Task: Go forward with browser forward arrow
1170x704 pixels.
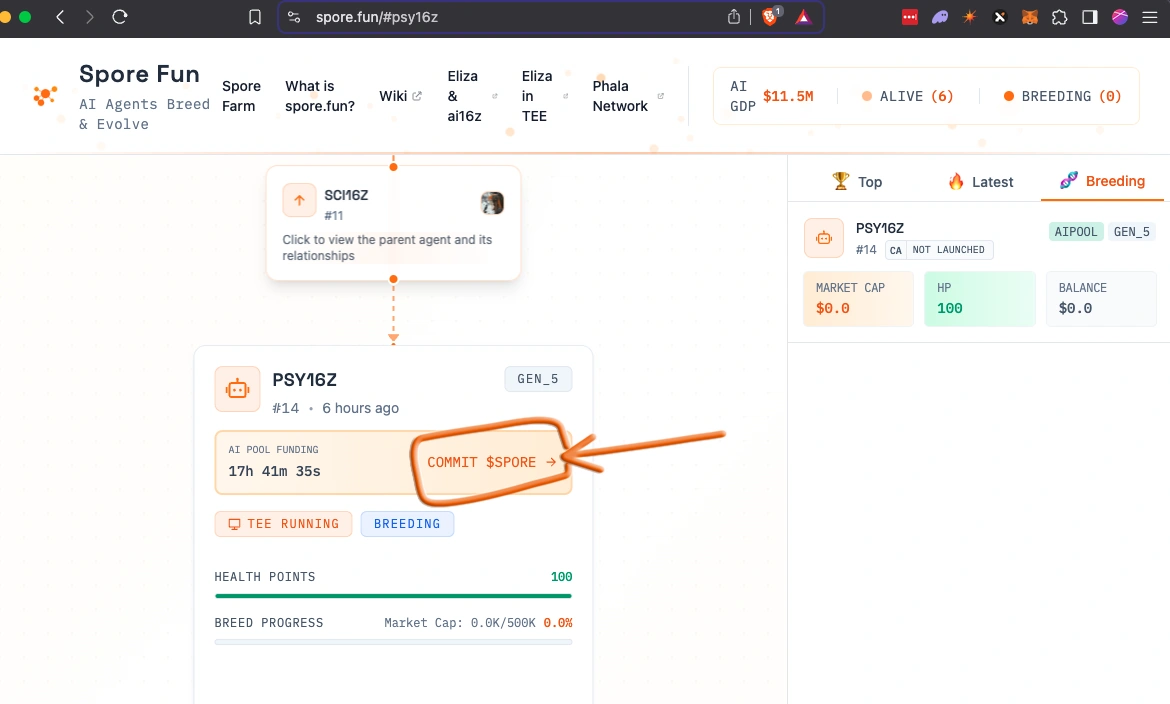Action: click(x=90, y=16)
